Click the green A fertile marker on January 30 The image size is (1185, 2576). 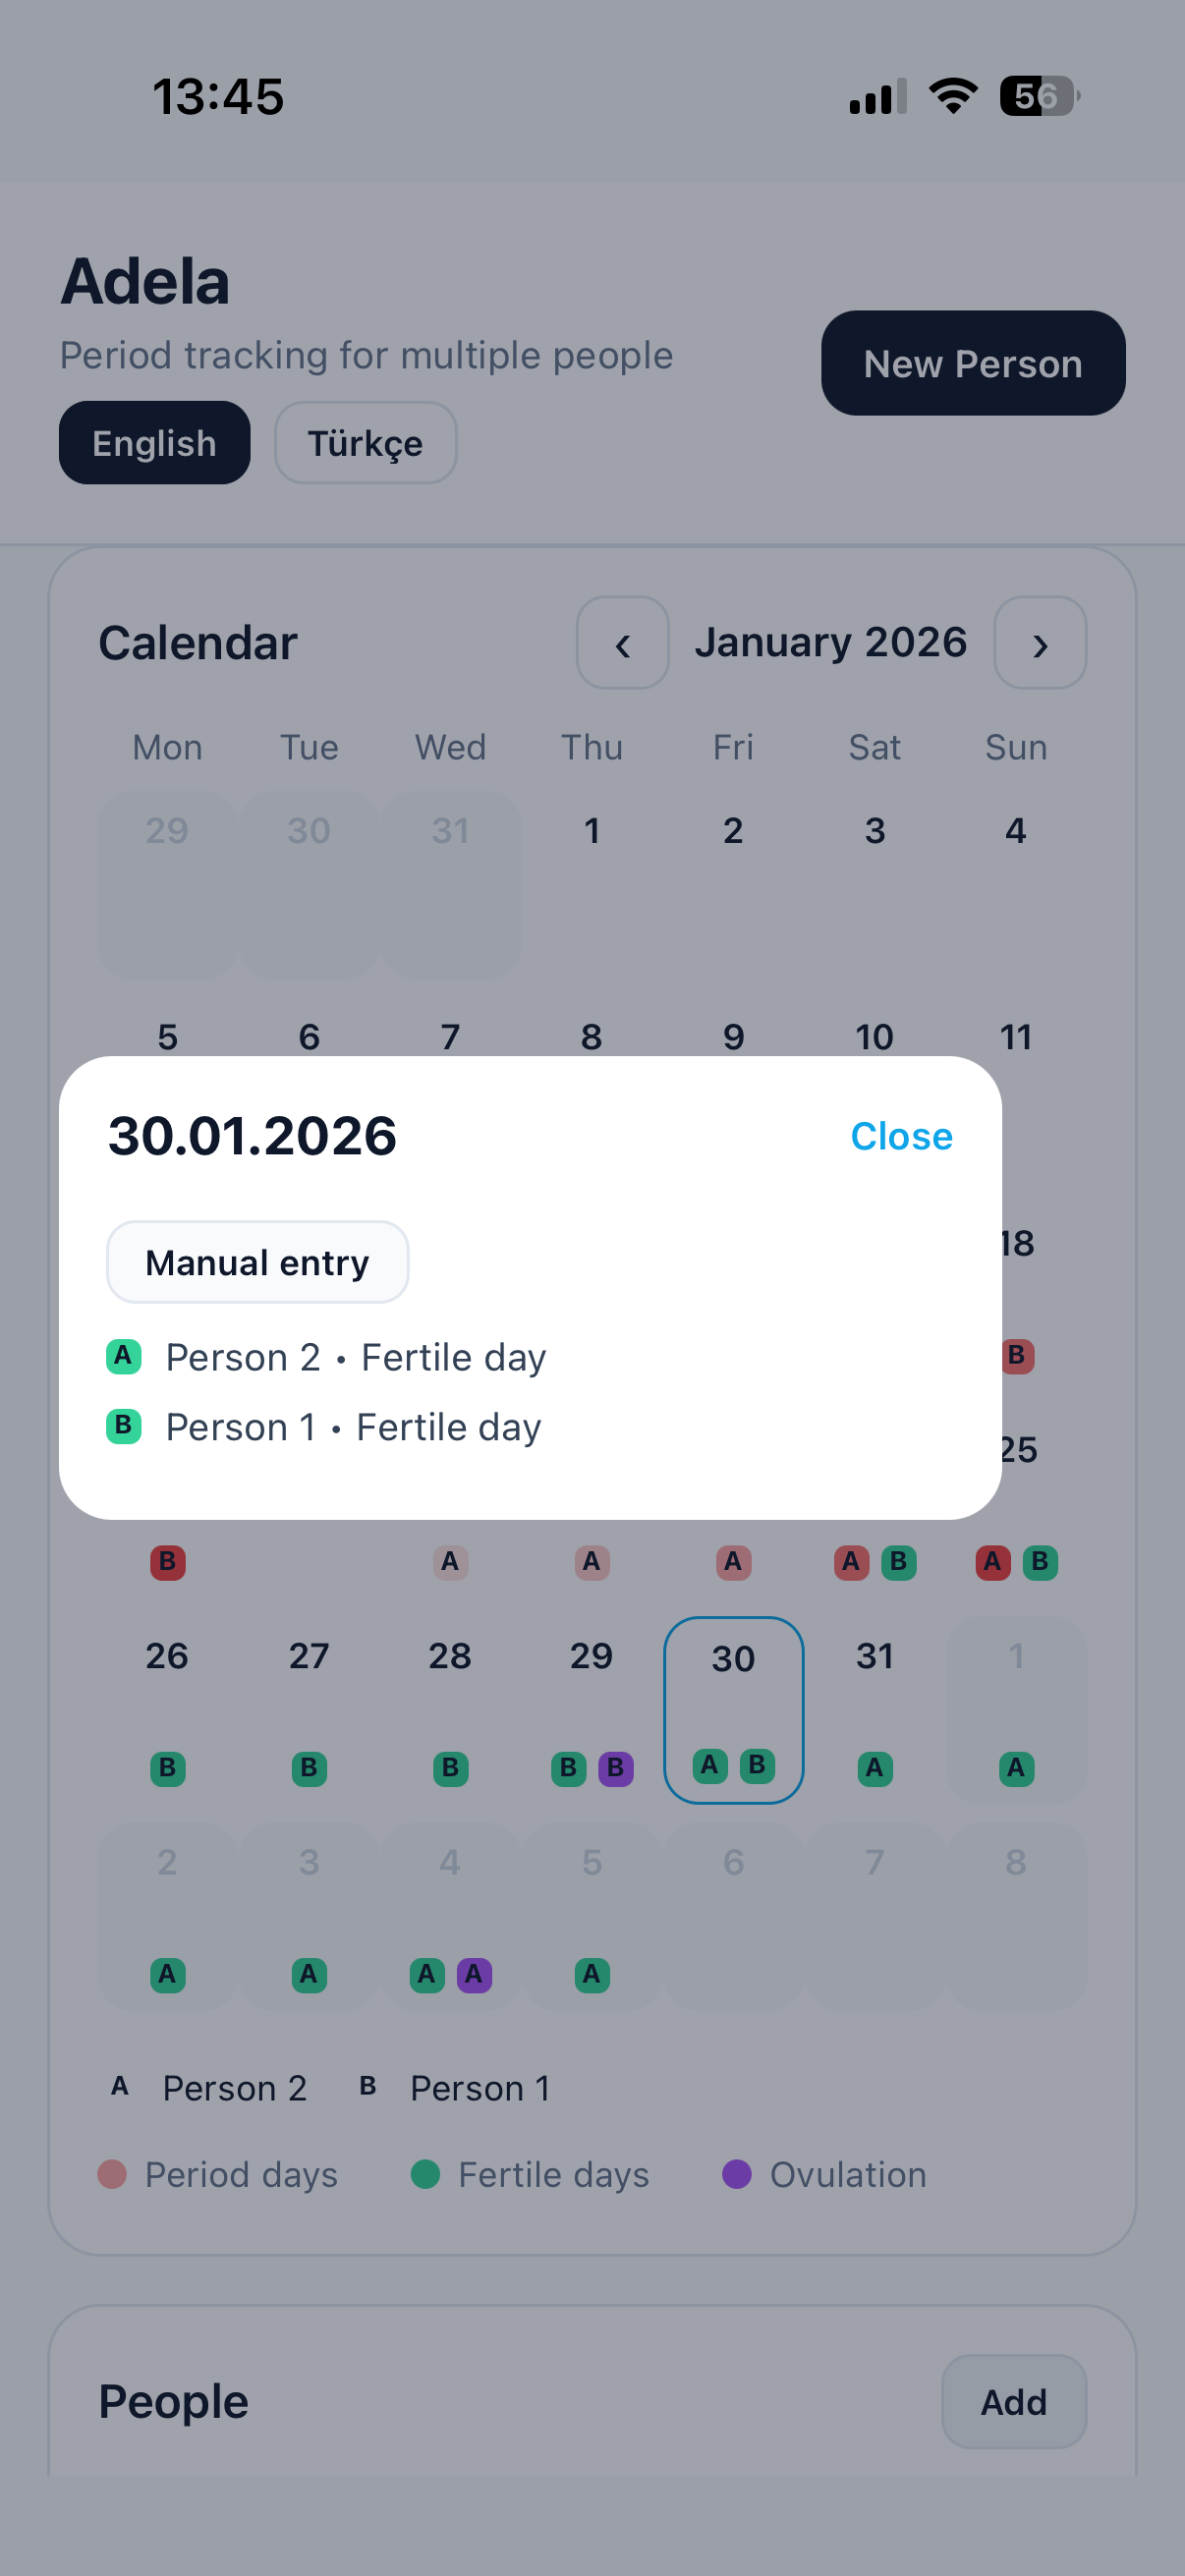(x=710, y=1765)
